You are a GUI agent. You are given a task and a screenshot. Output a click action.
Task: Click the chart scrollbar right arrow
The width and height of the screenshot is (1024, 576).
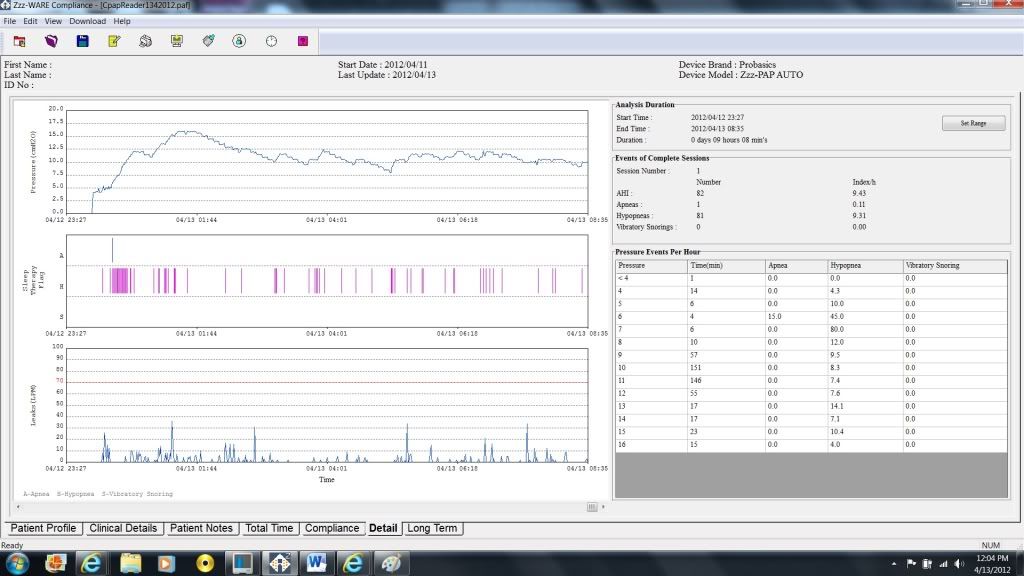pyautogui.click(x=603, y=507)
